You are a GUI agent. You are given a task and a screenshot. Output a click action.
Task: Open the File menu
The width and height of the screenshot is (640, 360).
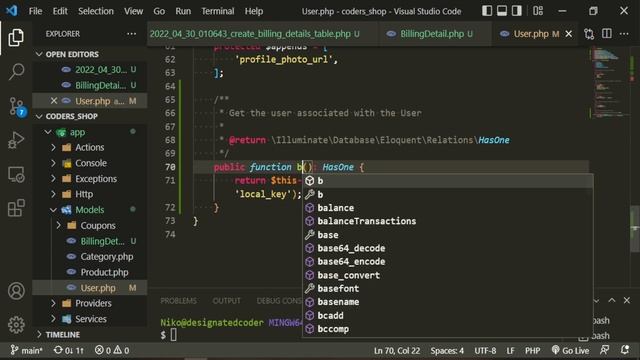pos(36,11)
